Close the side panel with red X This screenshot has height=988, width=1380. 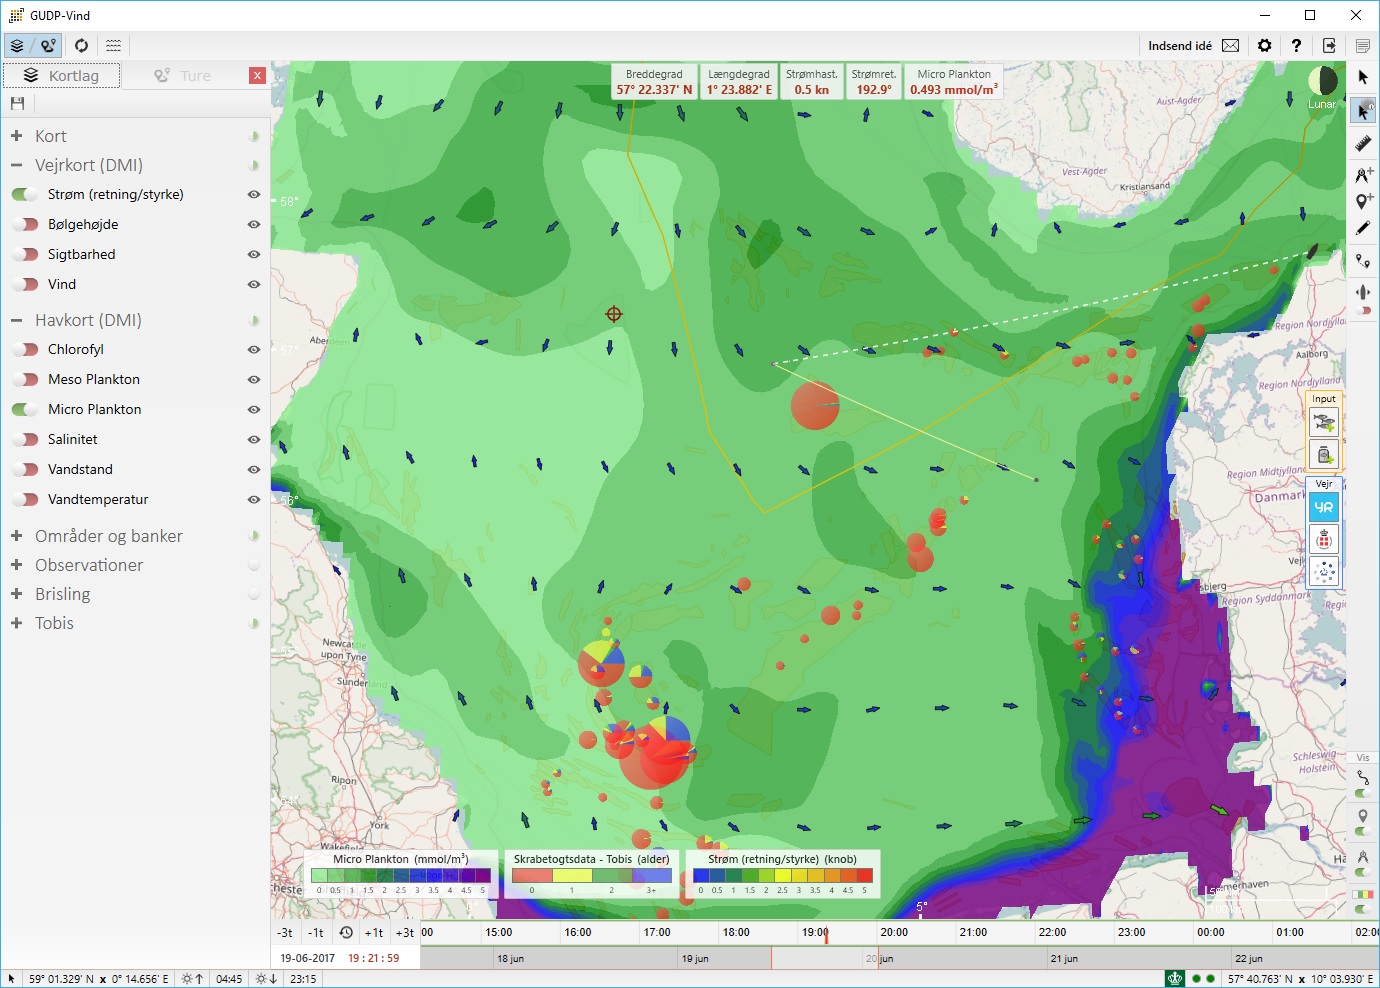(x=257, y=76)
